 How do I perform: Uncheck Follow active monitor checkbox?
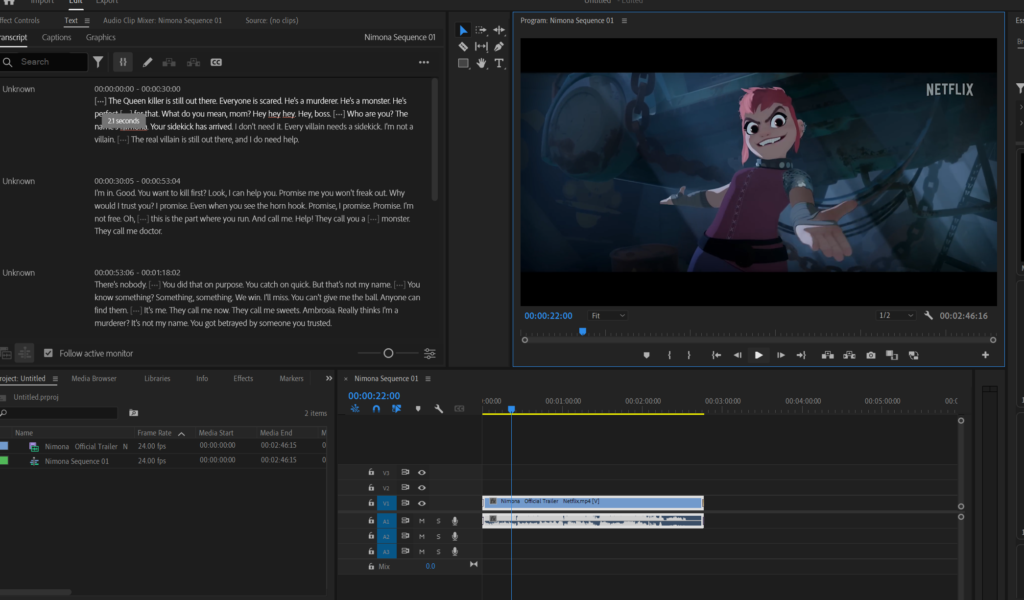48,353
